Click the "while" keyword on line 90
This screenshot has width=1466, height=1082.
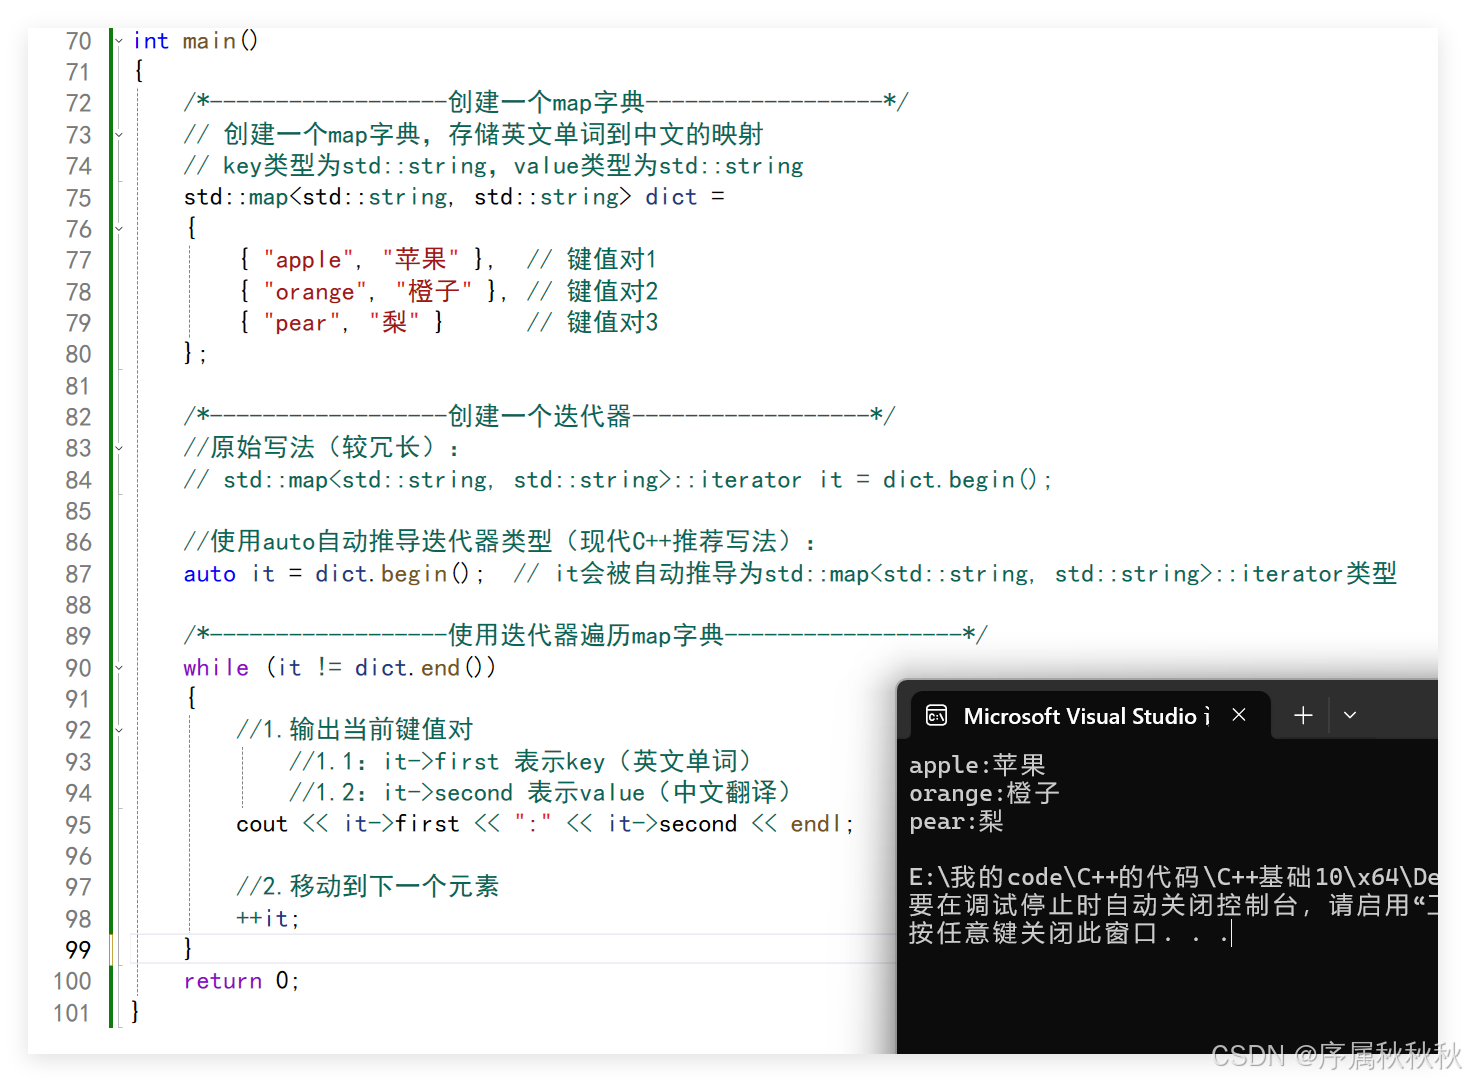[216, 667]
